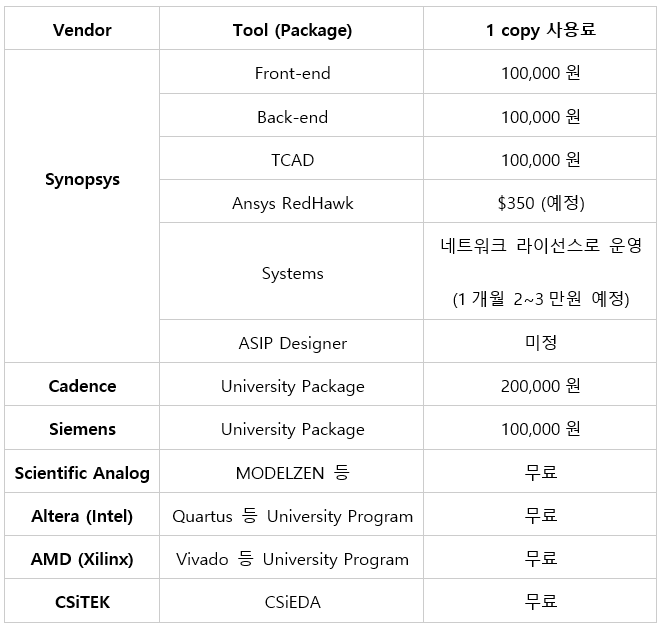Select the Systems tool cell

(x=292, y=273)
